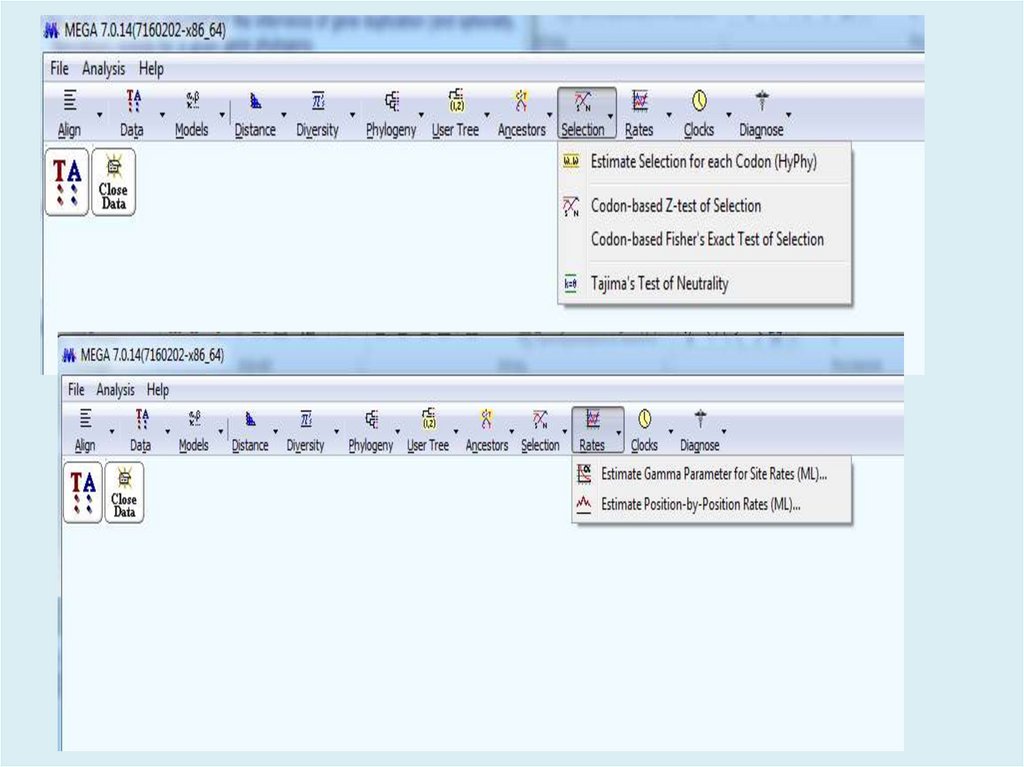Expand Rates dropdown arrow in lower window
The image size is (1024, 767).
[x=618, y=432]
